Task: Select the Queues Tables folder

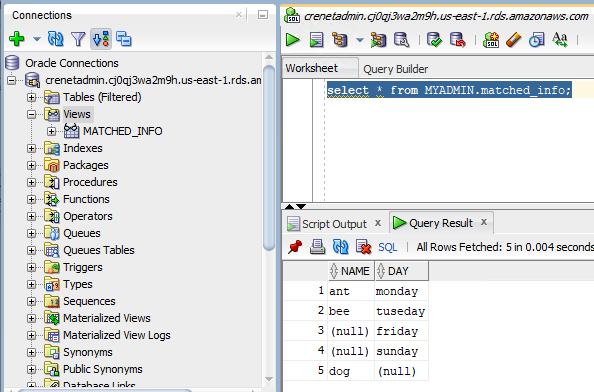Action: click(x=98, y=250)
